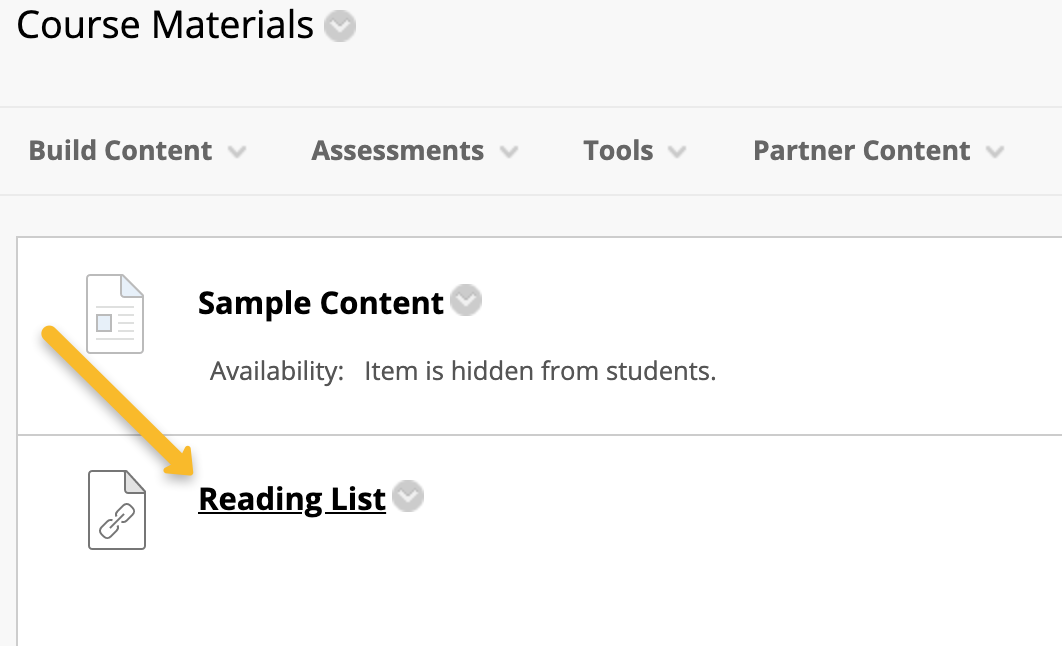Open the Tools menu
The width and height of the screenshot is (1062, 646).
618,151
